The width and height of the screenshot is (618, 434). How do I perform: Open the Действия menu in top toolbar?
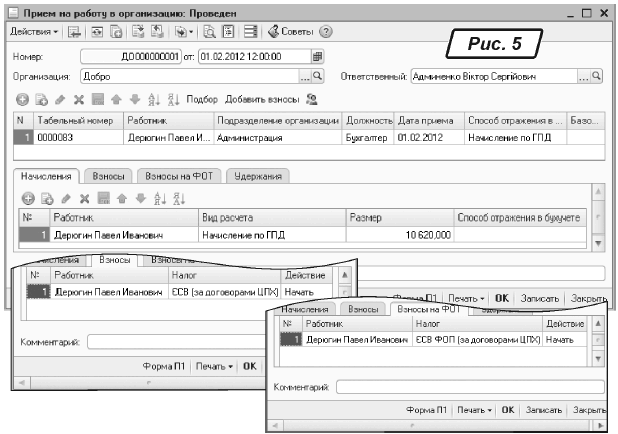(x=35, y=32)
